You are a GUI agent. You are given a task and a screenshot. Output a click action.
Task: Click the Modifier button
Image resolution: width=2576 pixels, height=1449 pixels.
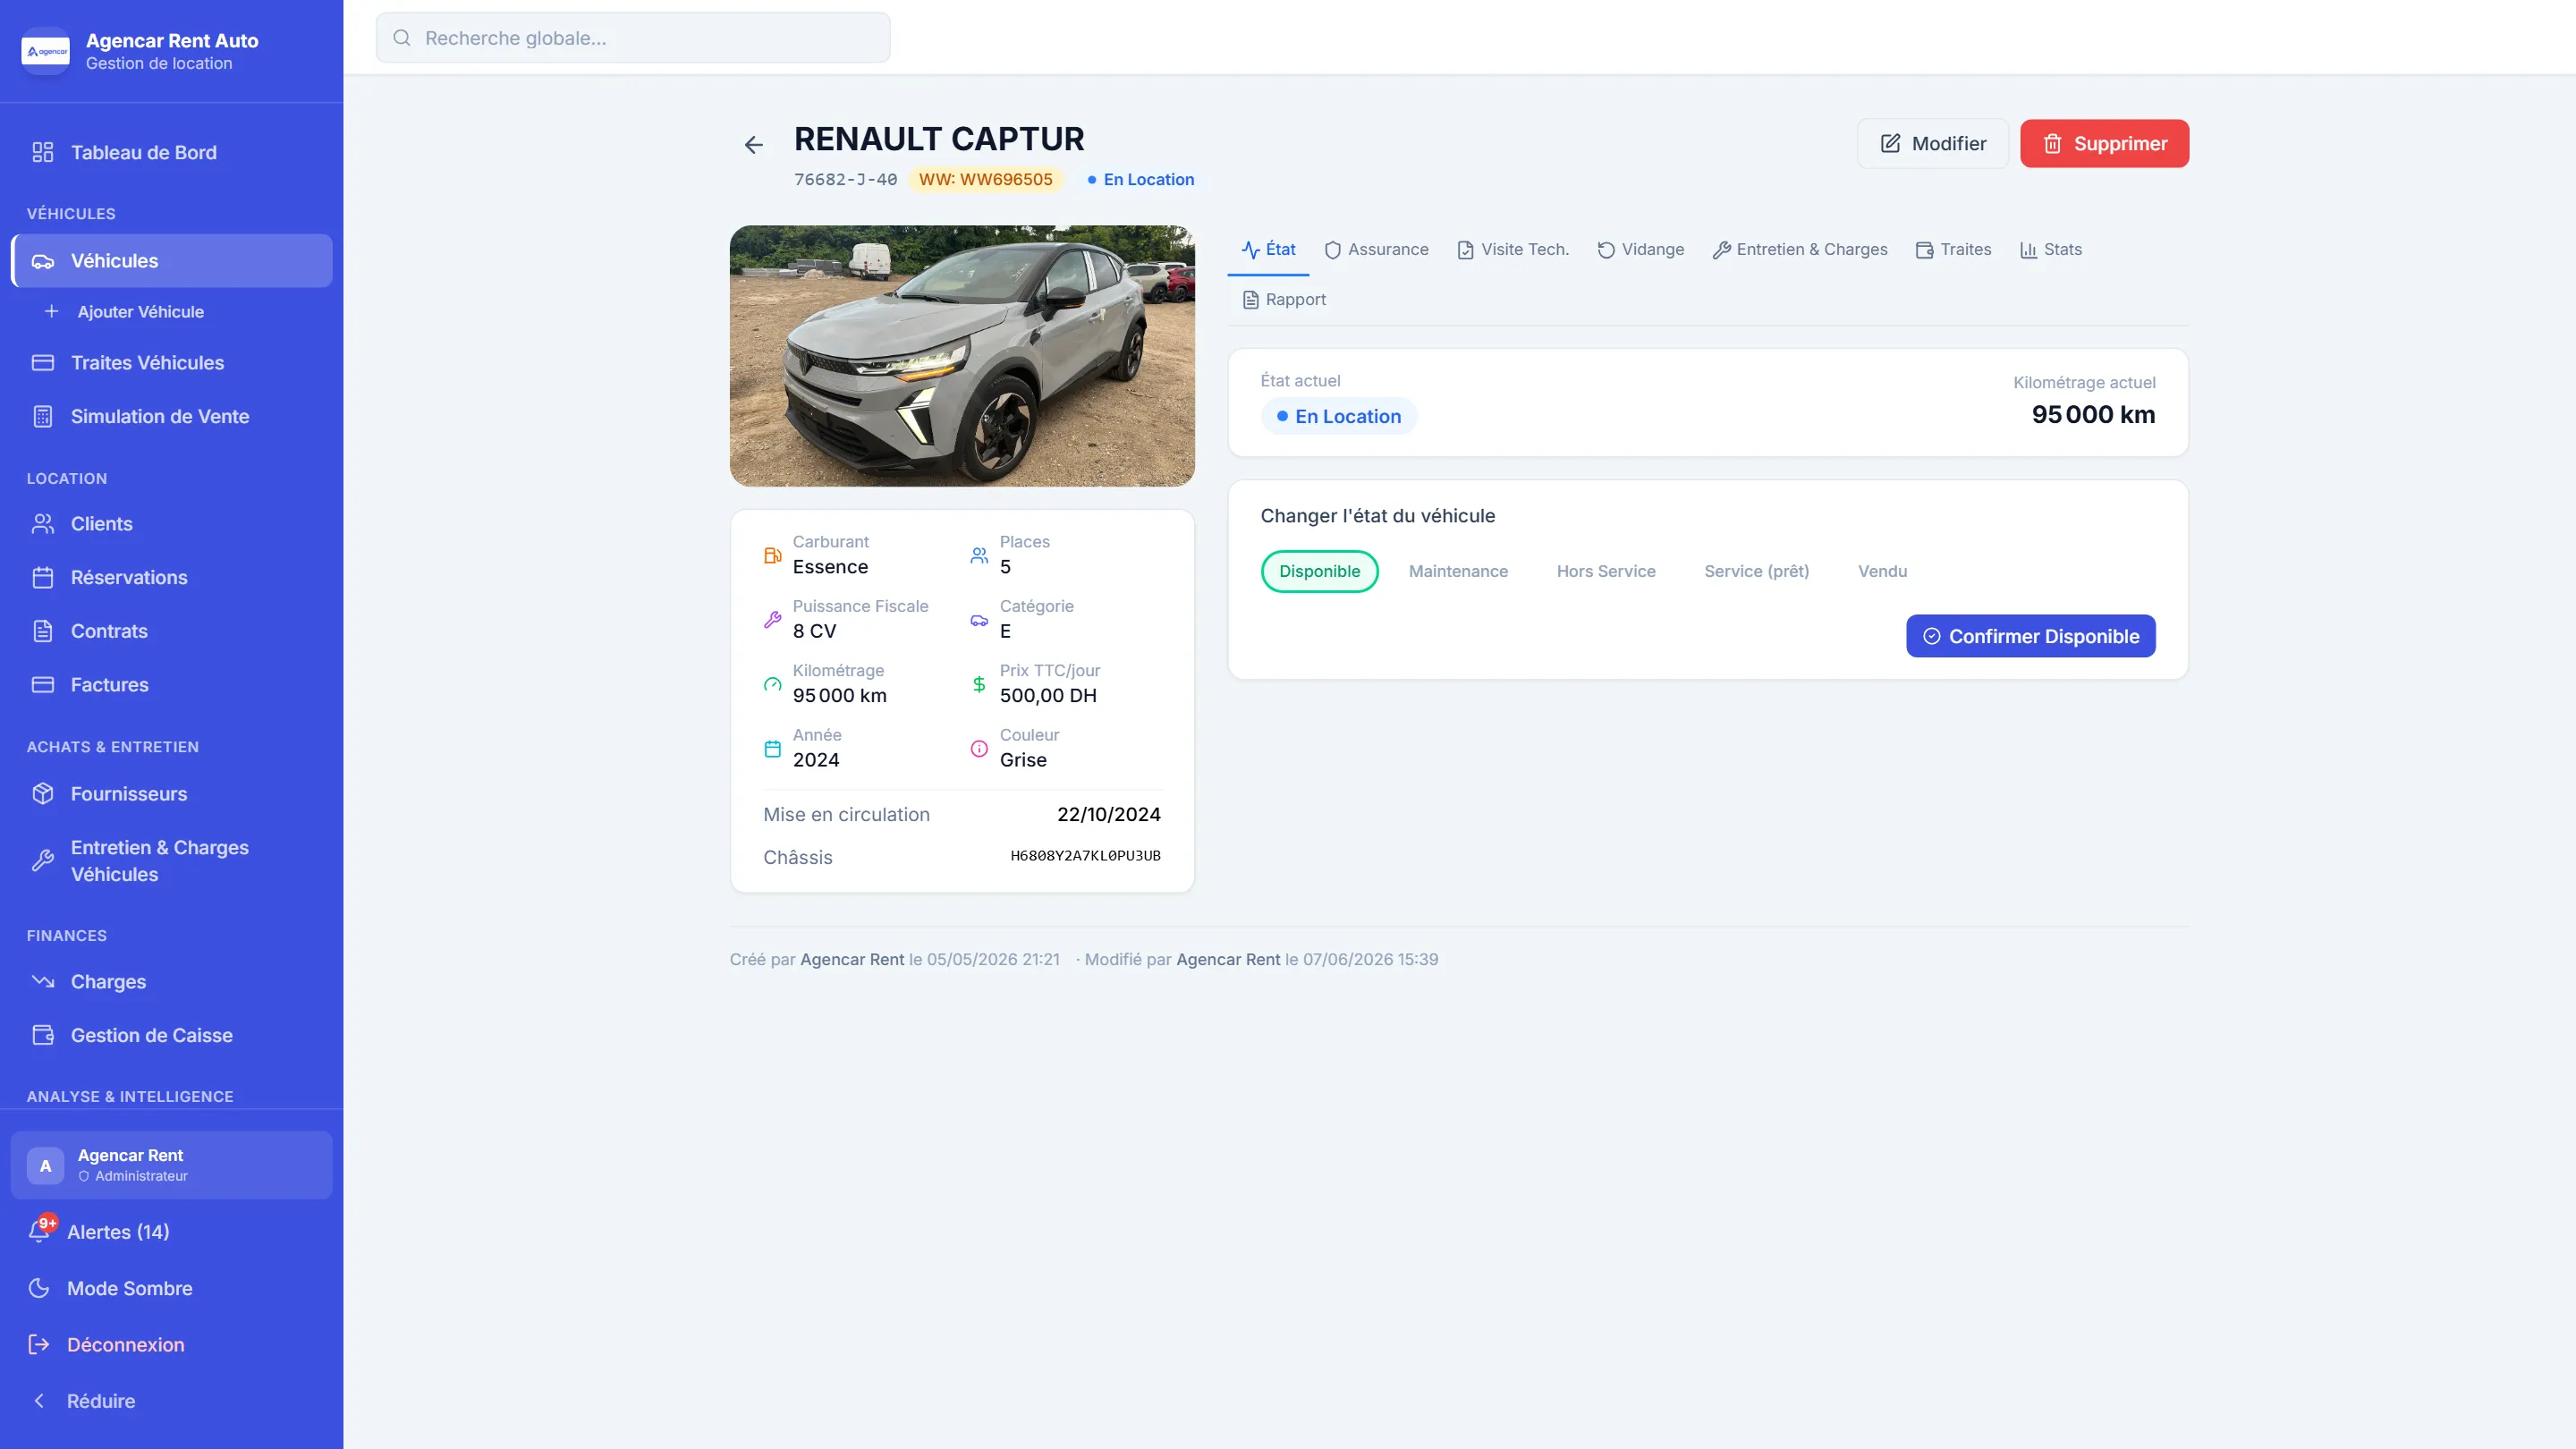coord(1932,144)
